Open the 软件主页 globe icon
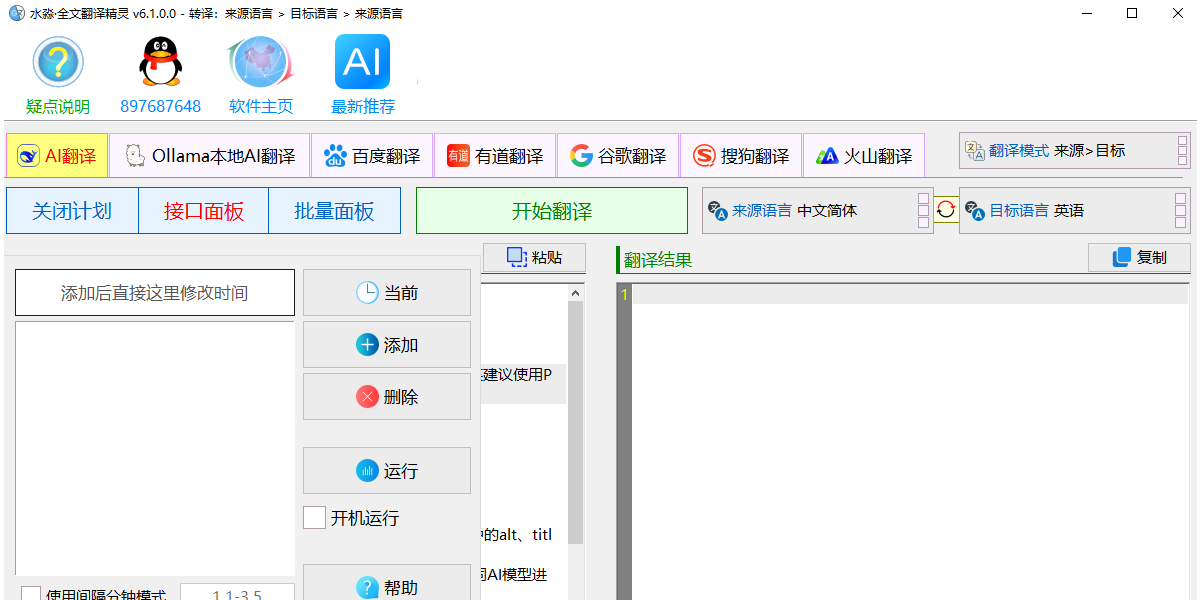The image size is (1200, 600). [259, 61]
